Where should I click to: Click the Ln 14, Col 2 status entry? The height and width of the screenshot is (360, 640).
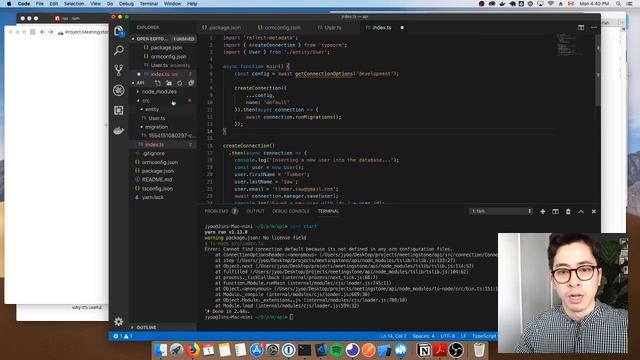click(x=393, y=336)
